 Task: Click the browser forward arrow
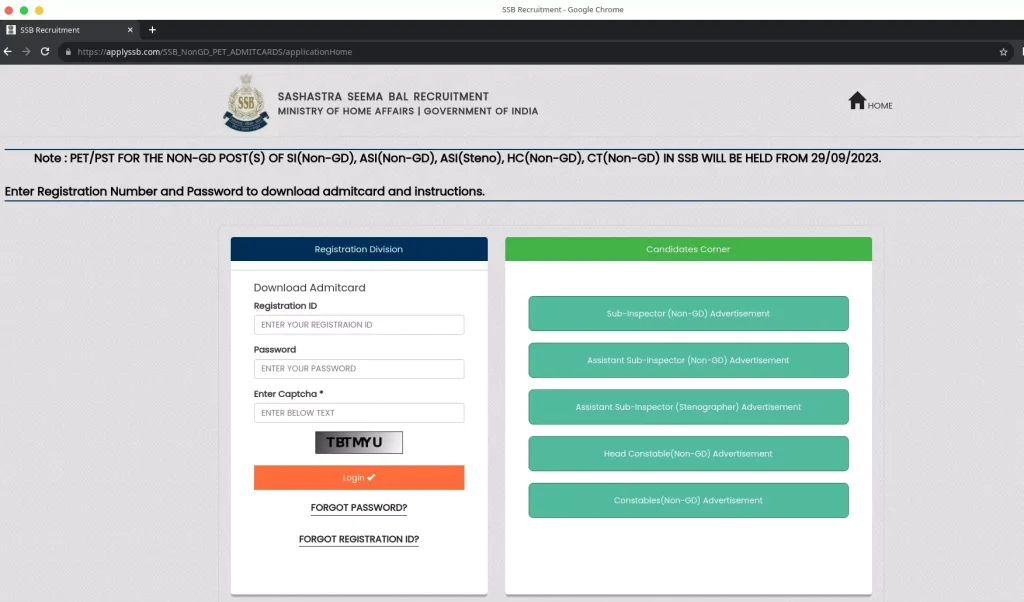(26, 52)
